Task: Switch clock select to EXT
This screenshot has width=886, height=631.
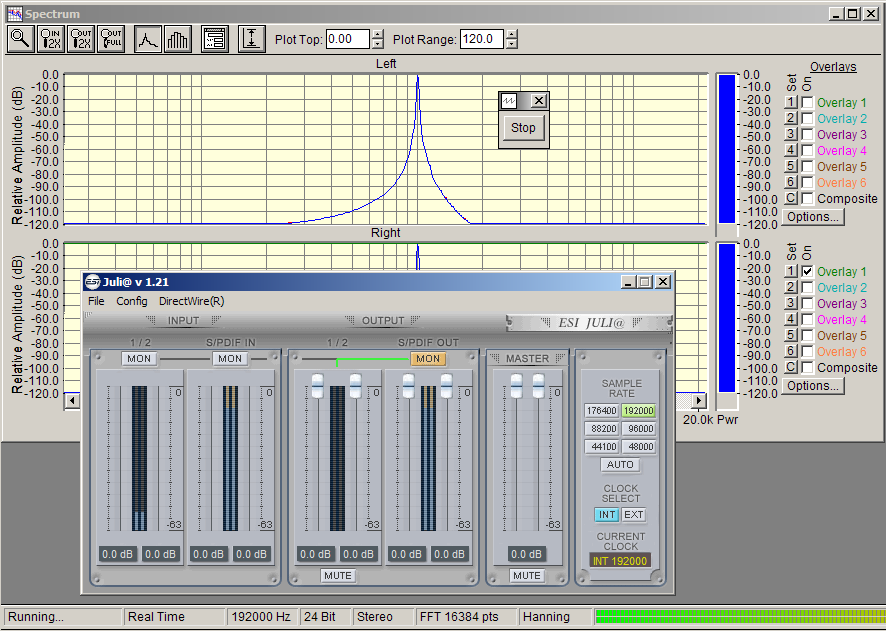Action: click(x=634, y=515)
